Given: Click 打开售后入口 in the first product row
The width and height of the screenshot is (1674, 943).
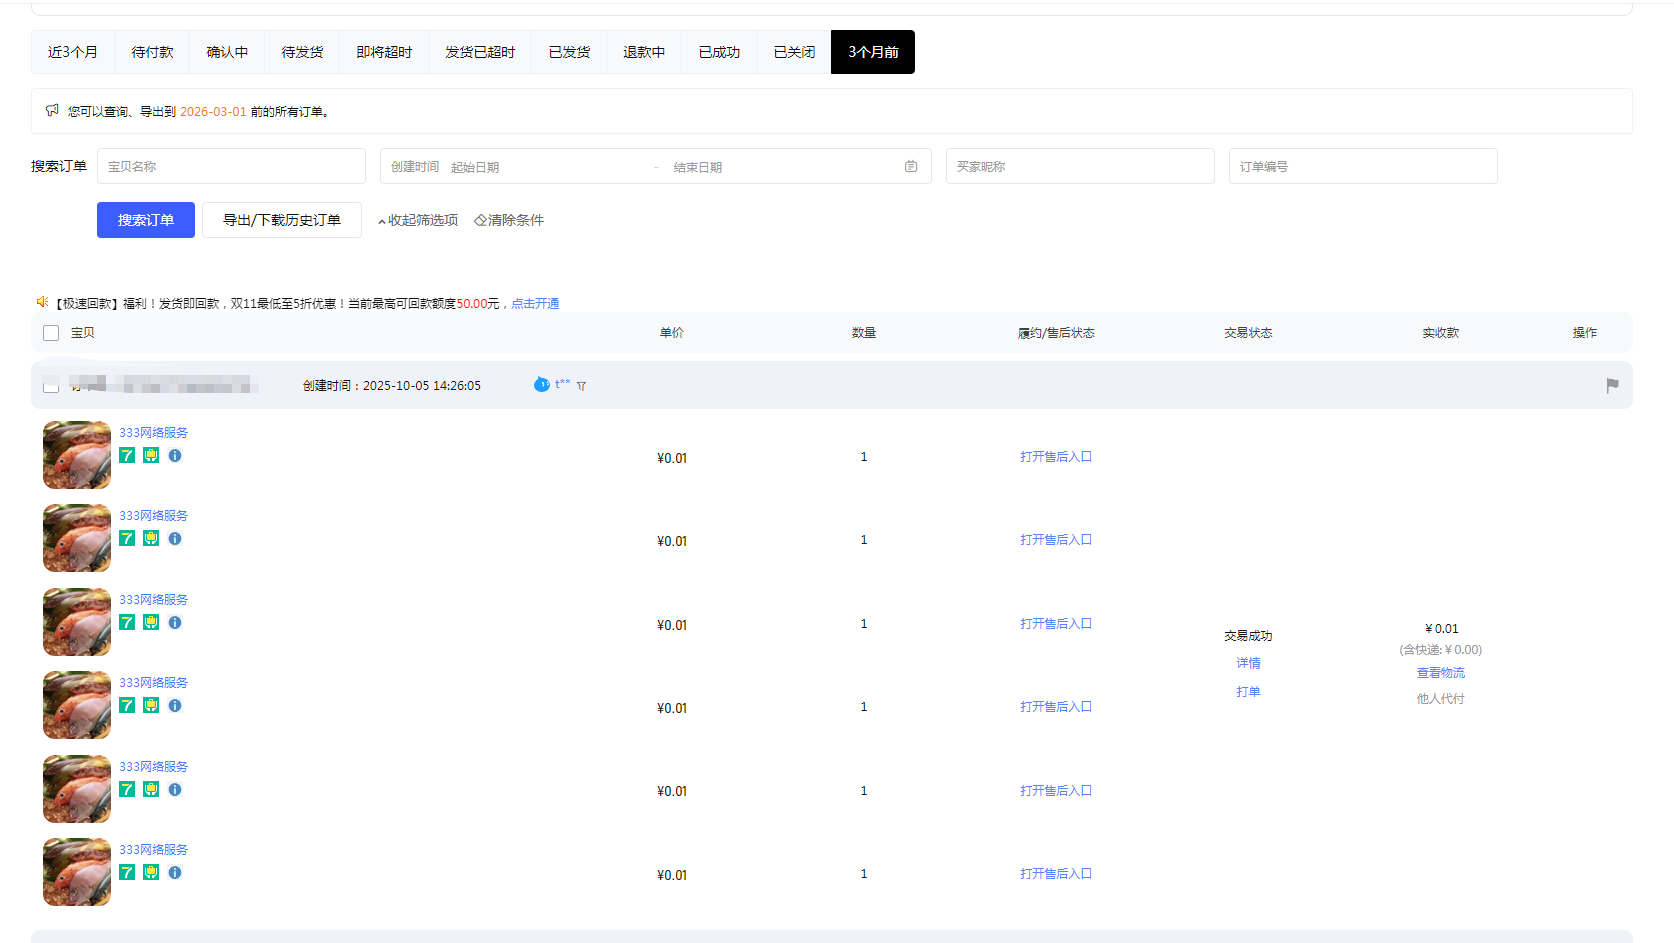Looking at the screenshot, I should pos(1056,456).
